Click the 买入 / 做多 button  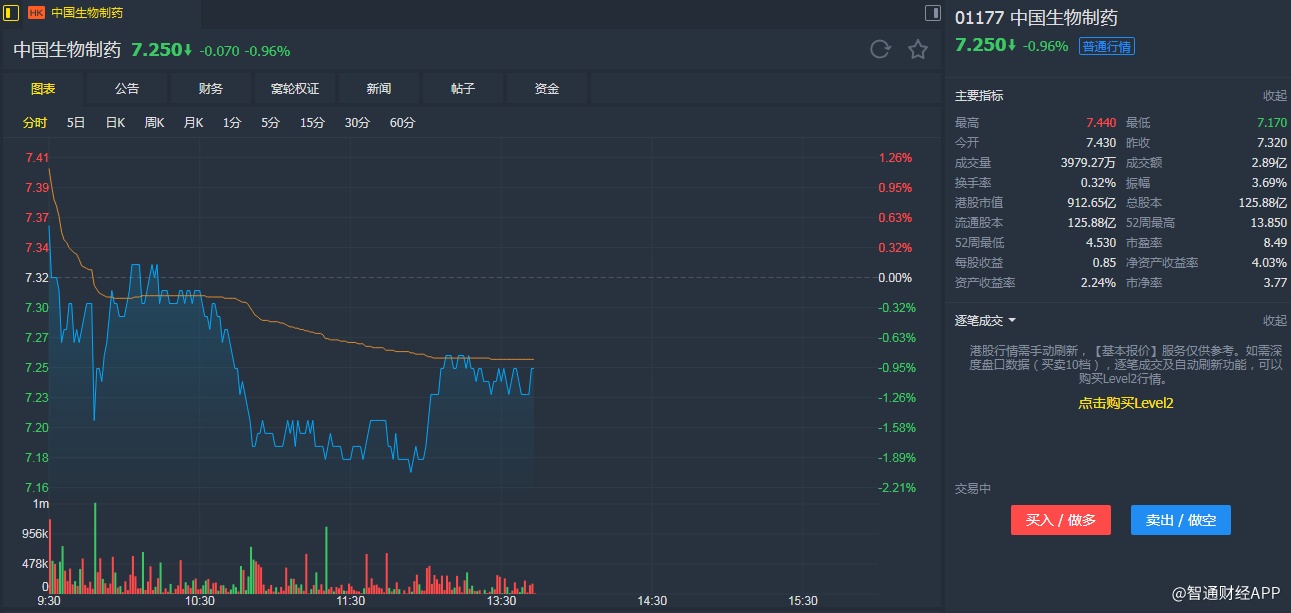tap(1060, 520)
